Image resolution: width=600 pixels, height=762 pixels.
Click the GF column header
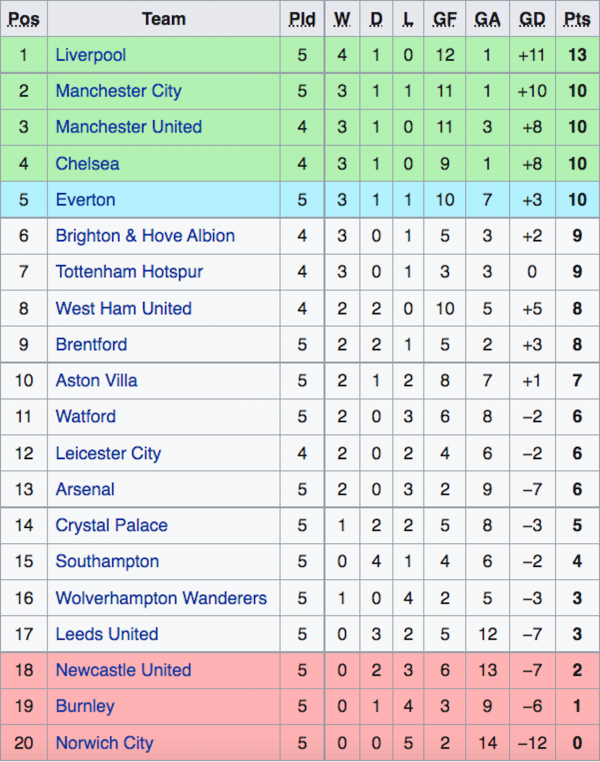tap(445, 19)
